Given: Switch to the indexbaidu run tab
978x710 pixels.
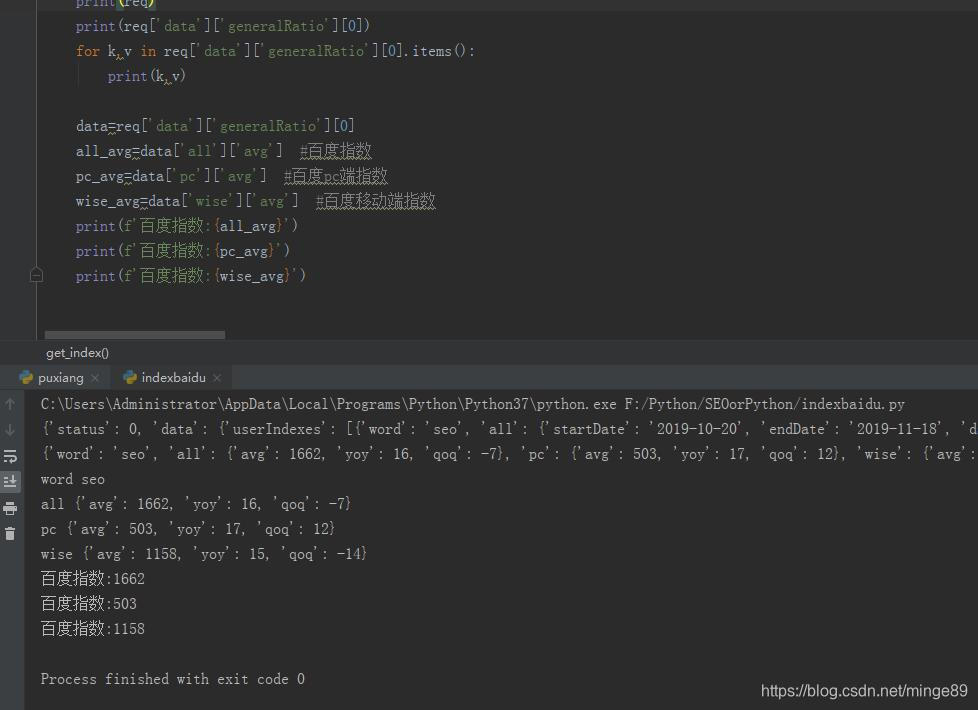Looking at the screenshot, I should [x=173, y=377].
